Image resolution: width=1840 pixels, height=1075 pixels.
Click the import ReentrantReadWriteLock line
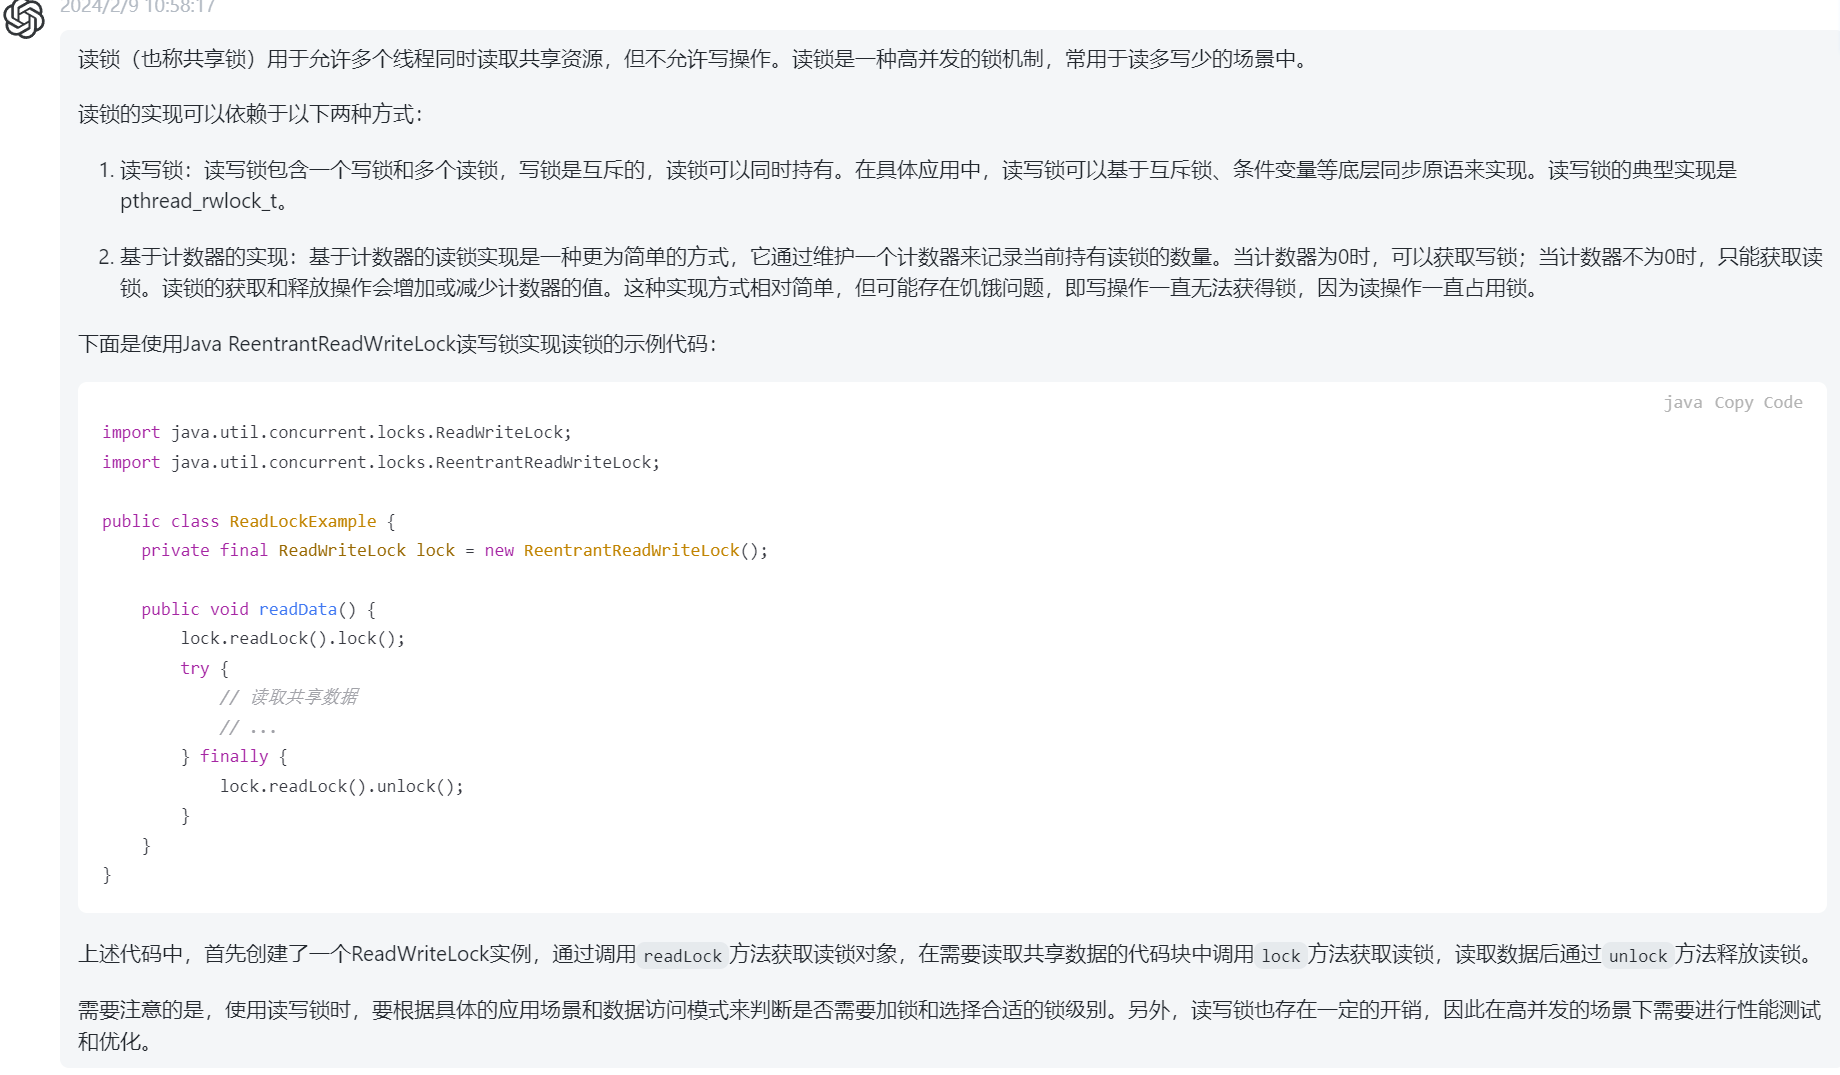[381, 462]
